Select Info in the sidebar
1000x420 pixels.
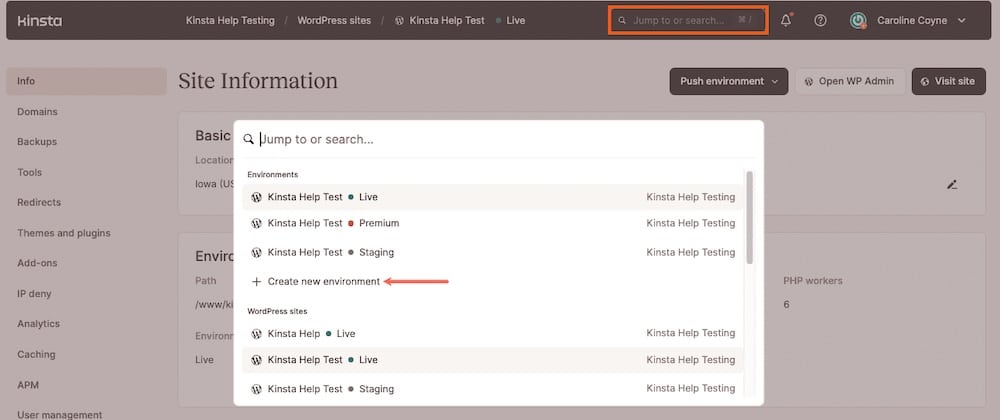(86, 81)
